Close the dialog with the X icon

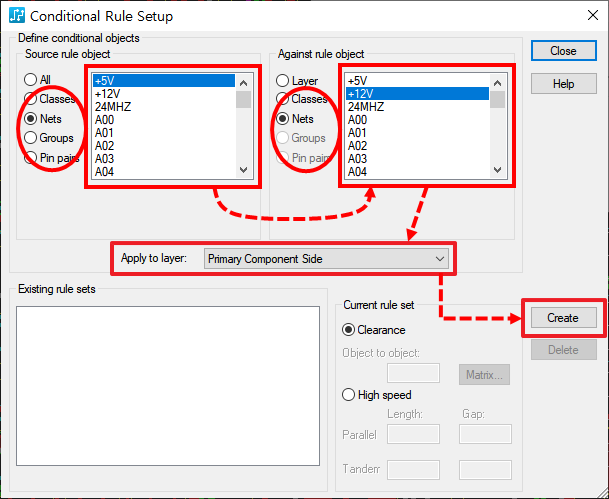pyautogui.click(x=593, y=16)
